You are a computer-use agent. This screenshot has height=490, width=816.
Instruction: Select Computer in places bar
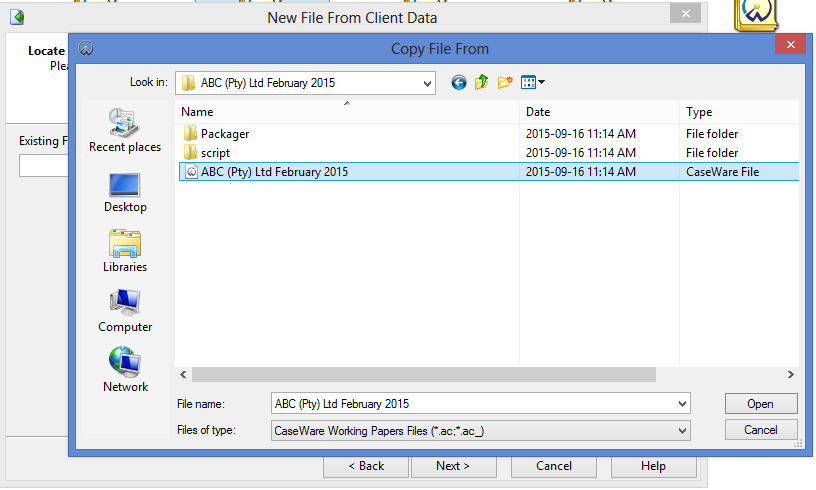[x=125, y=311]
